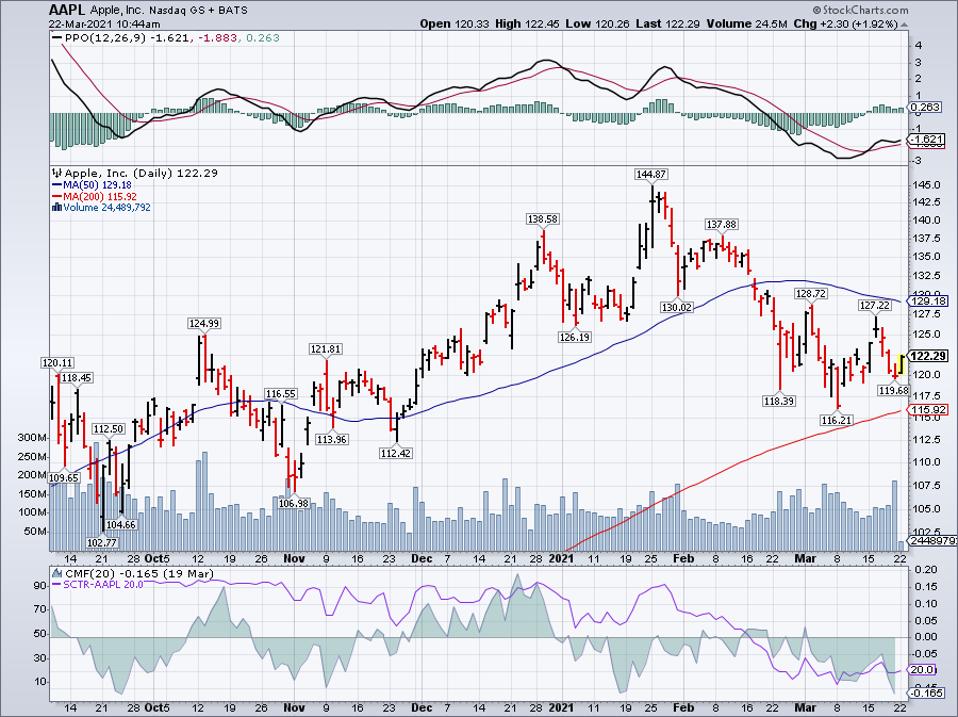Screen dimensions: 958x717
Task: Click the blue MA(50) legend line marker
Action: tap(55, 185)
